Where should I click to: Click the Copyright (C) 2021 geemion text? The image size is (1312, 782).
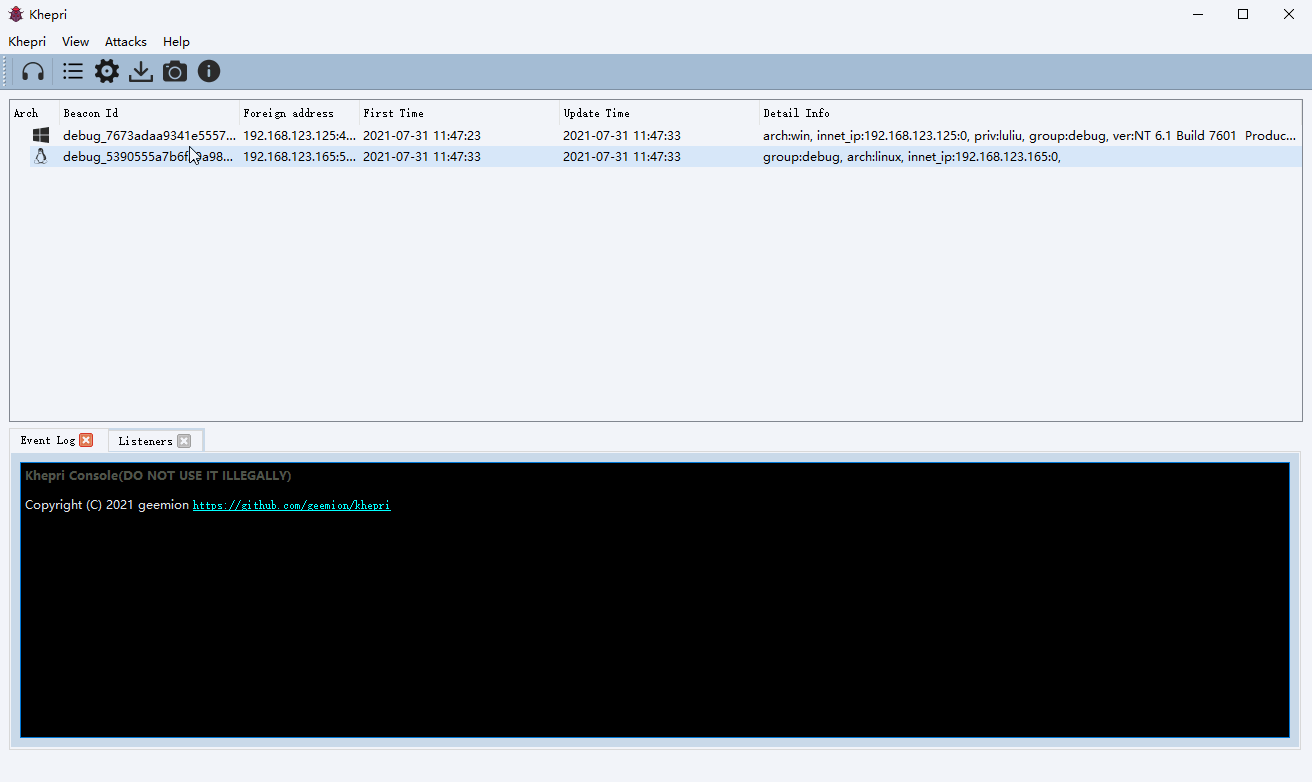(107, 505)
